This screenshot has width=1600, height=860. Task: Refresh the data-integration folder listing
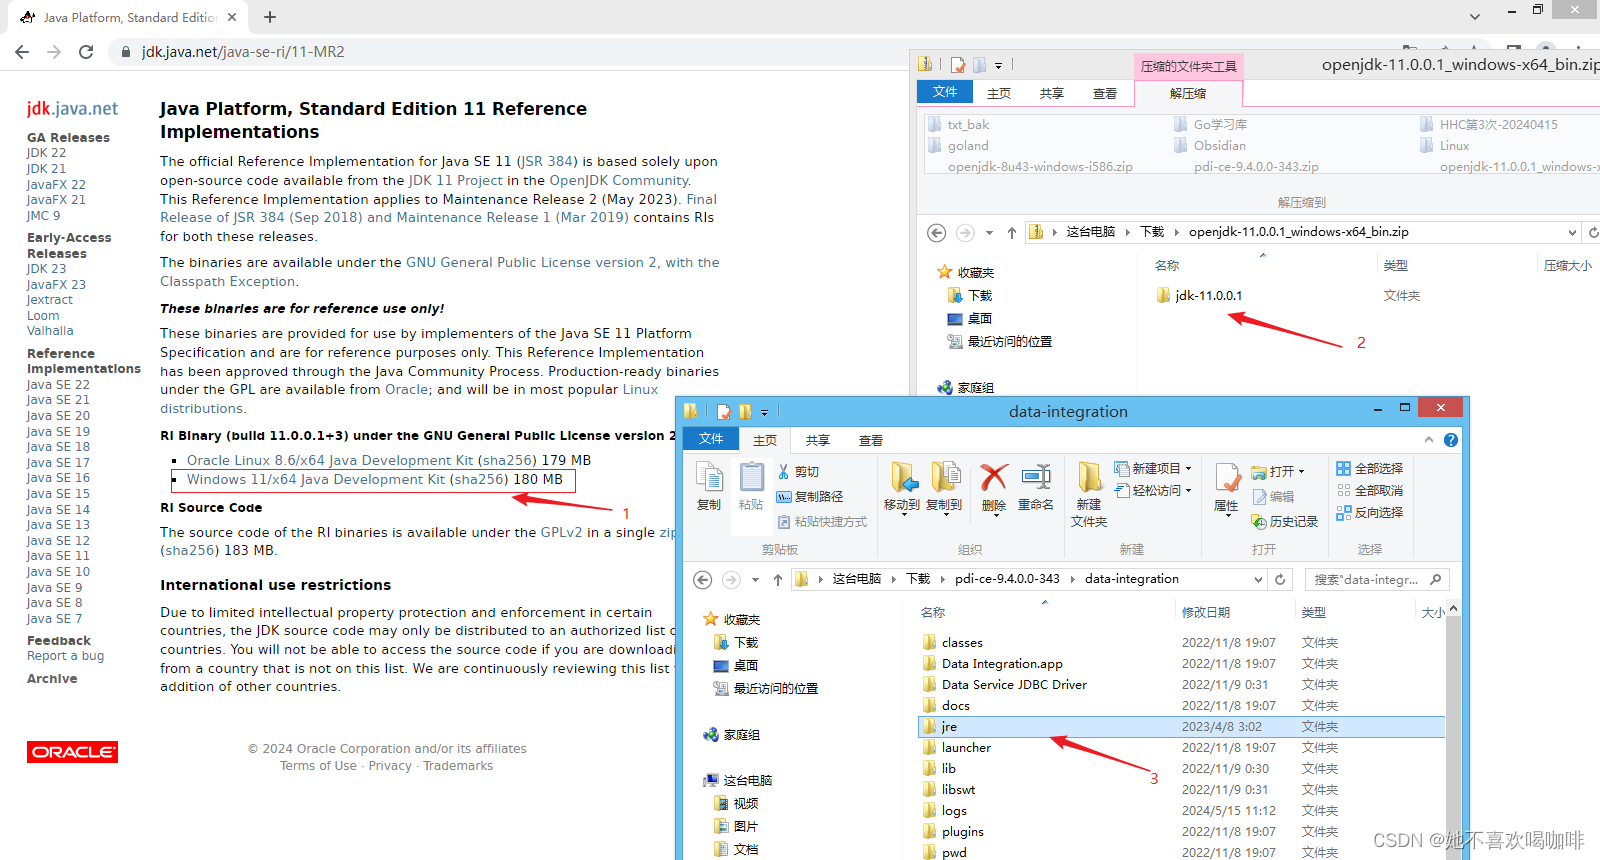pyautogui.click(x=1280, y=579)
